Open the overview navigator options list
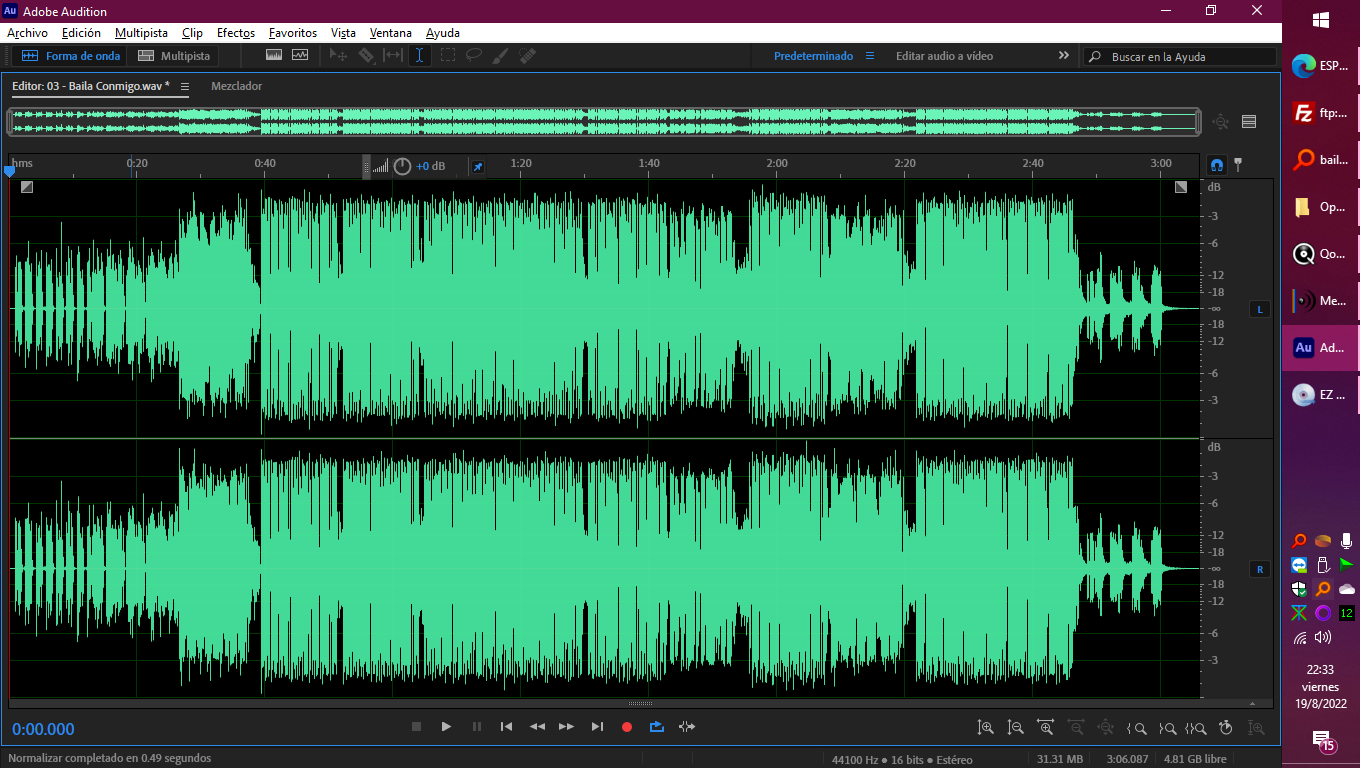The height and width of the screenshot is (768, 1360). (x=1249, y=122)
